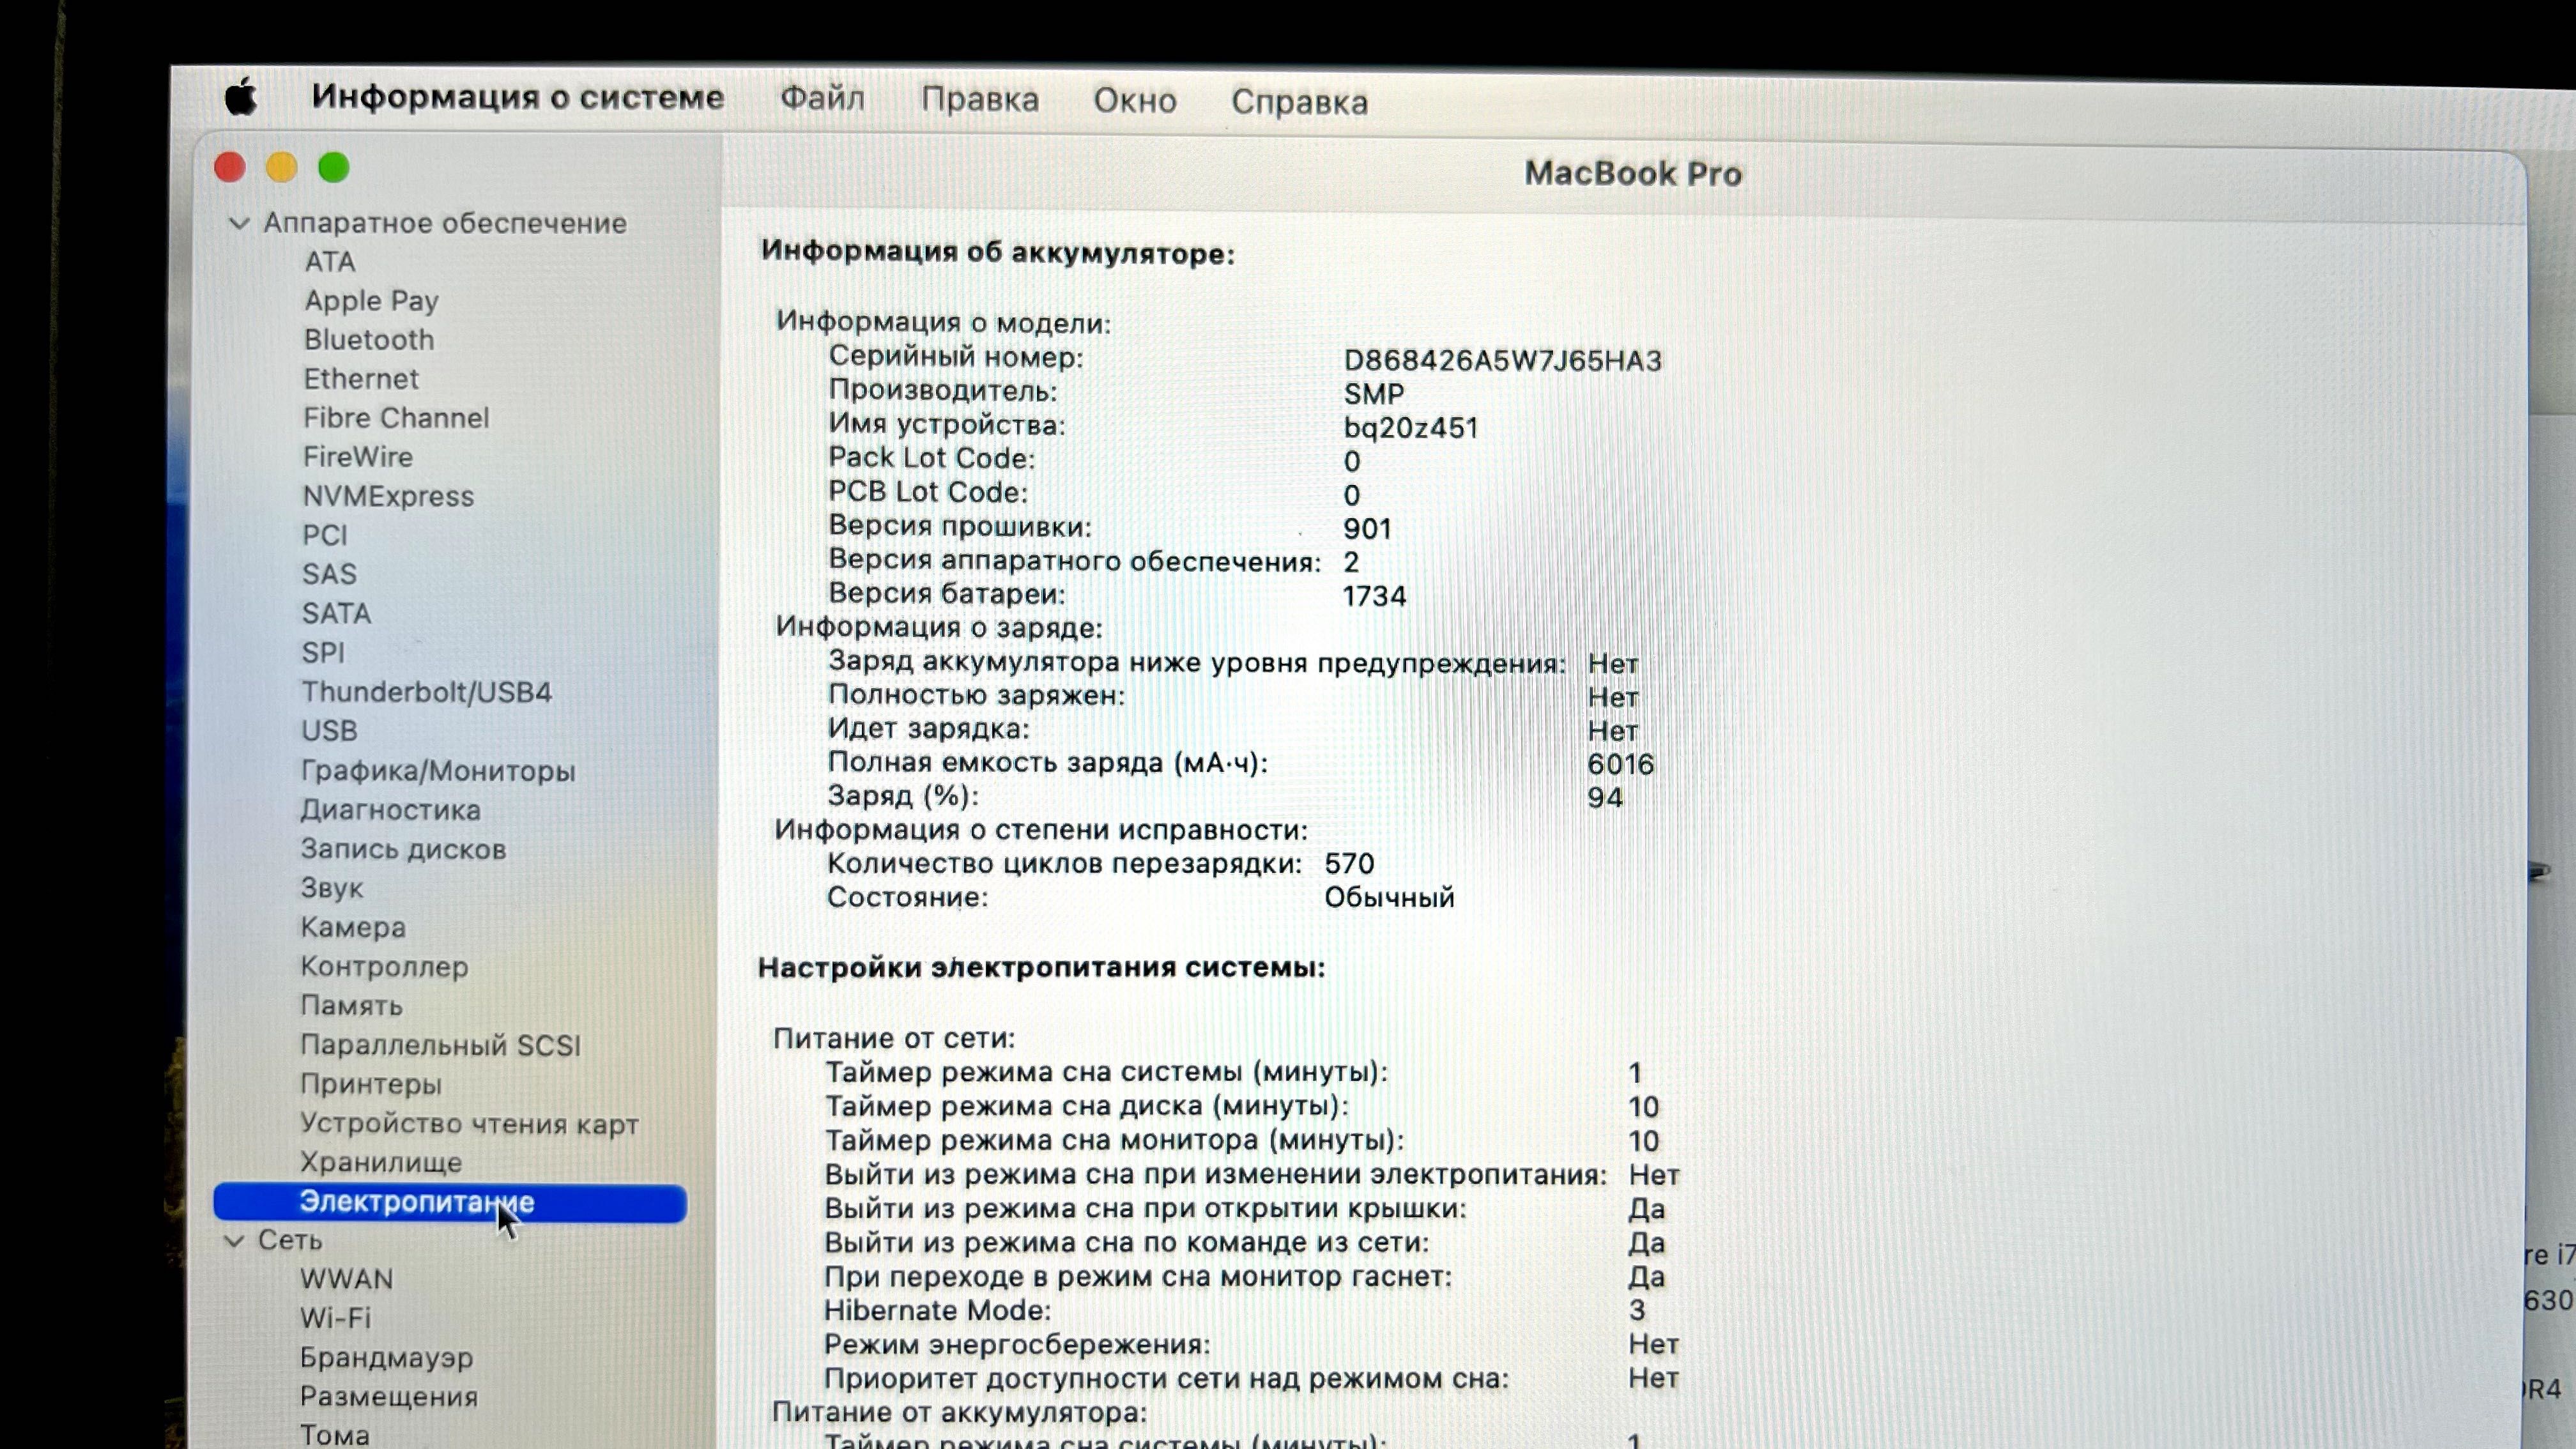Select WWAN under Сеть
This screenshot has height=1449, width=2576.
[346, 1280]
